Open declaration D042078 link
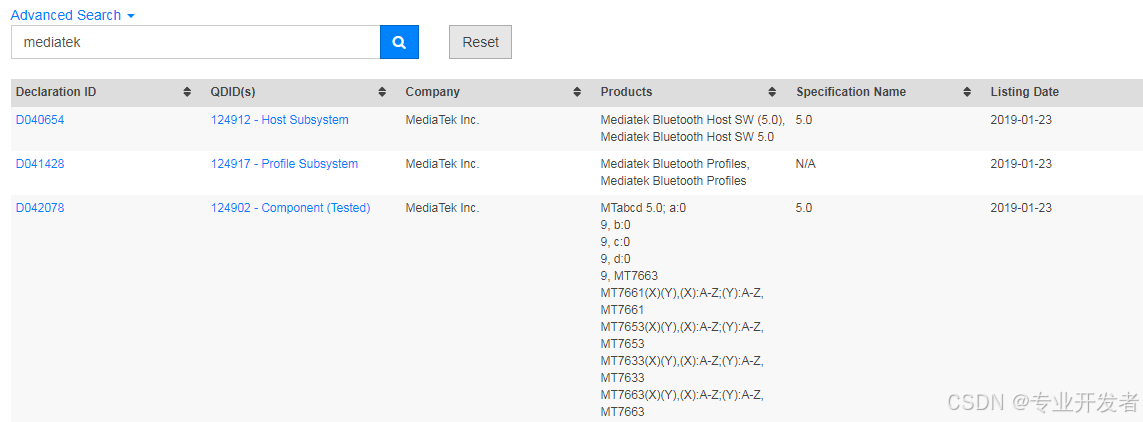Image resolution: width=1143 pixels, height=422 pixels. [40, 208]
